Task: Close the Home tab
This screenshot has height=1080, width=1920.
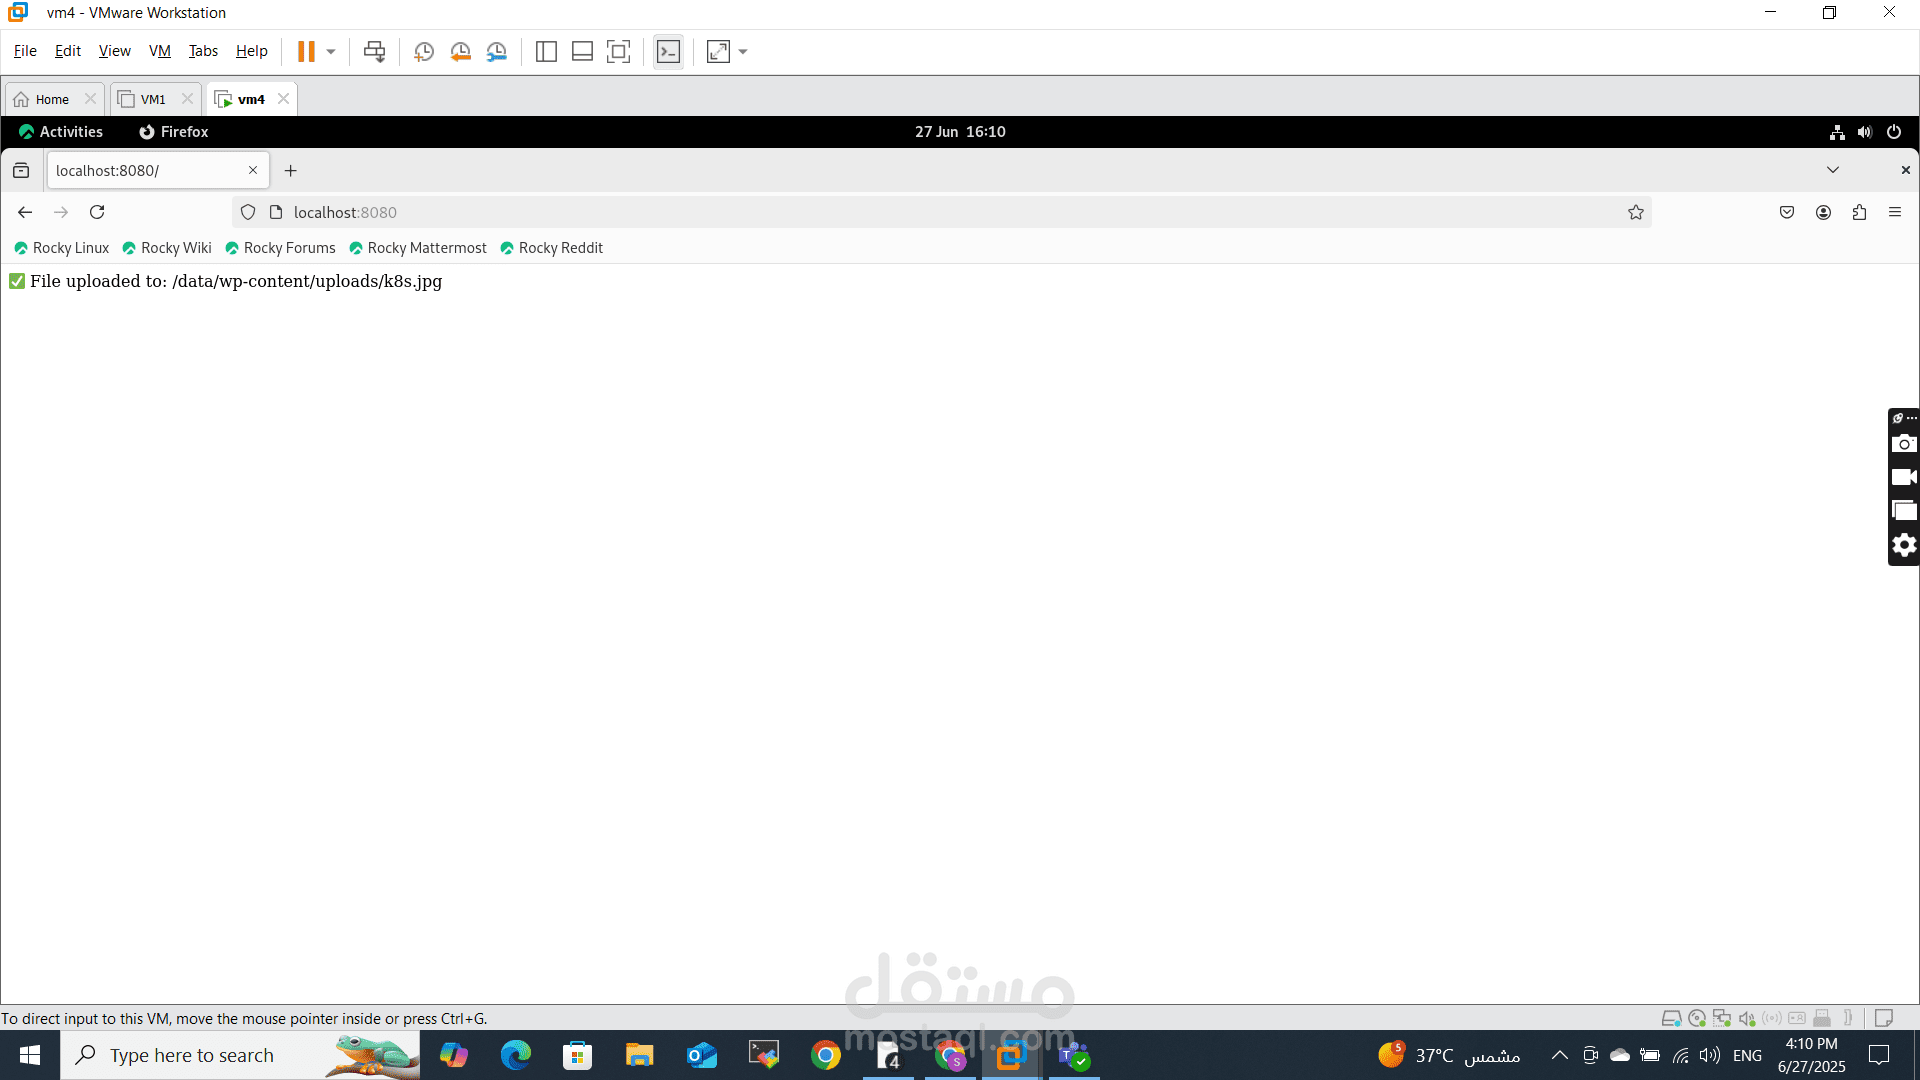Action: pyautogui.click(x=90, y=99)
